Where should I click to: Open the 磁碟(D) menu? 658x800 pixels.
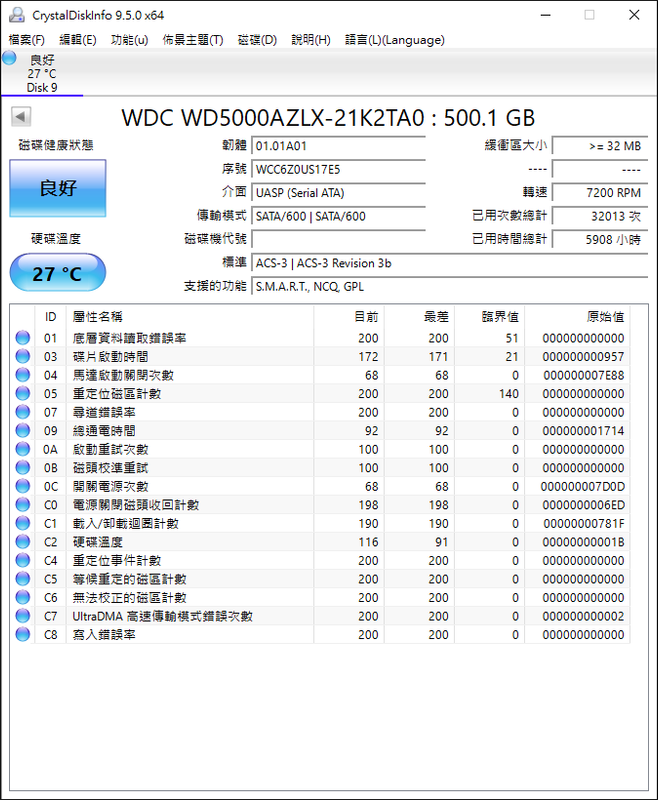[x=257, y=40]
